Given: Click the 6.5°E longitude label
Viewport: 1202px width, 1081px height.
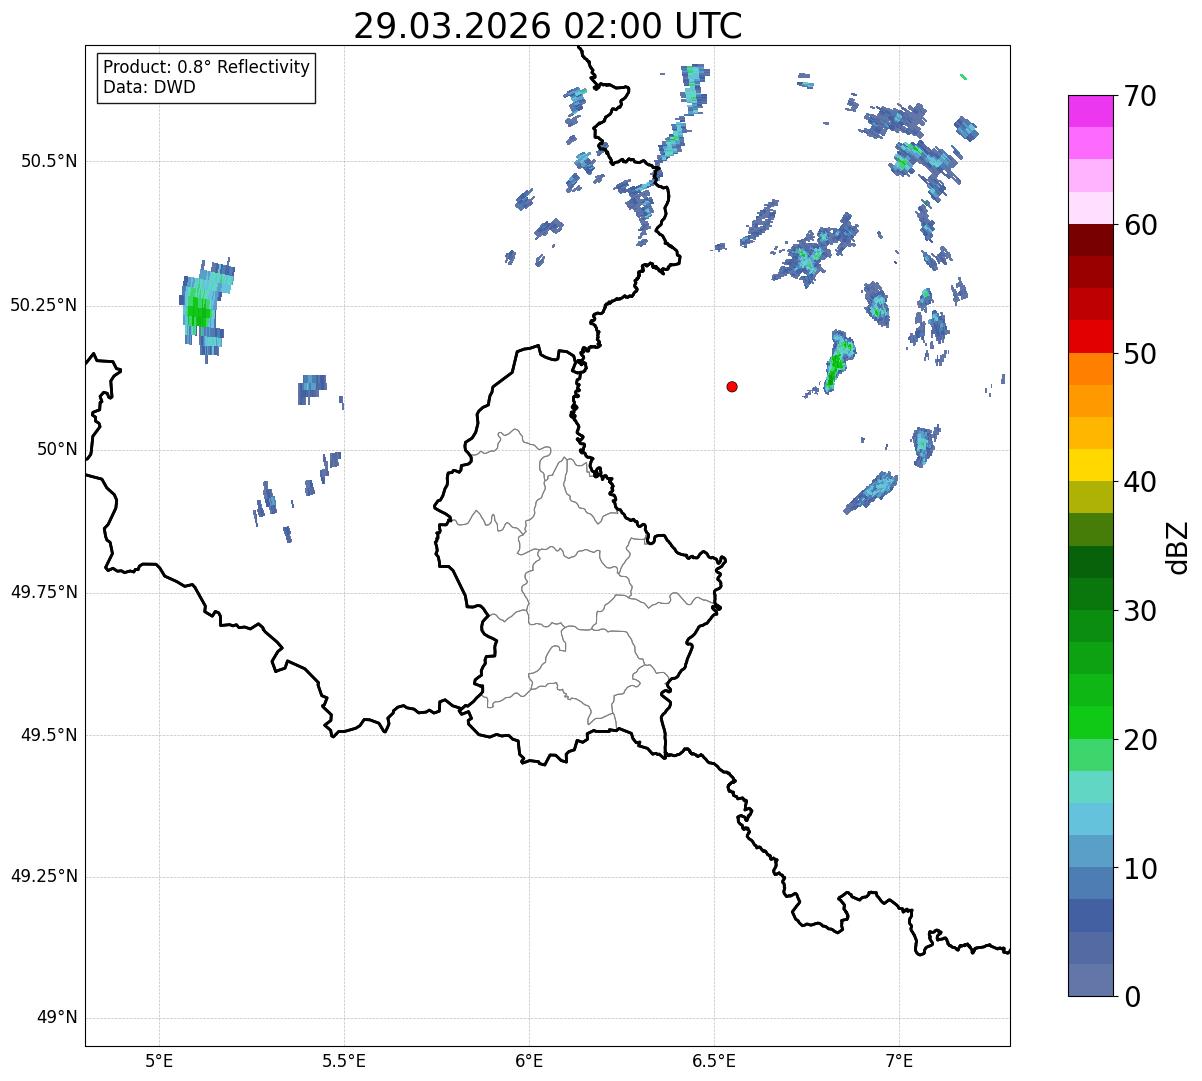Looking at the screenshot, I should (x=714, y=1060).
